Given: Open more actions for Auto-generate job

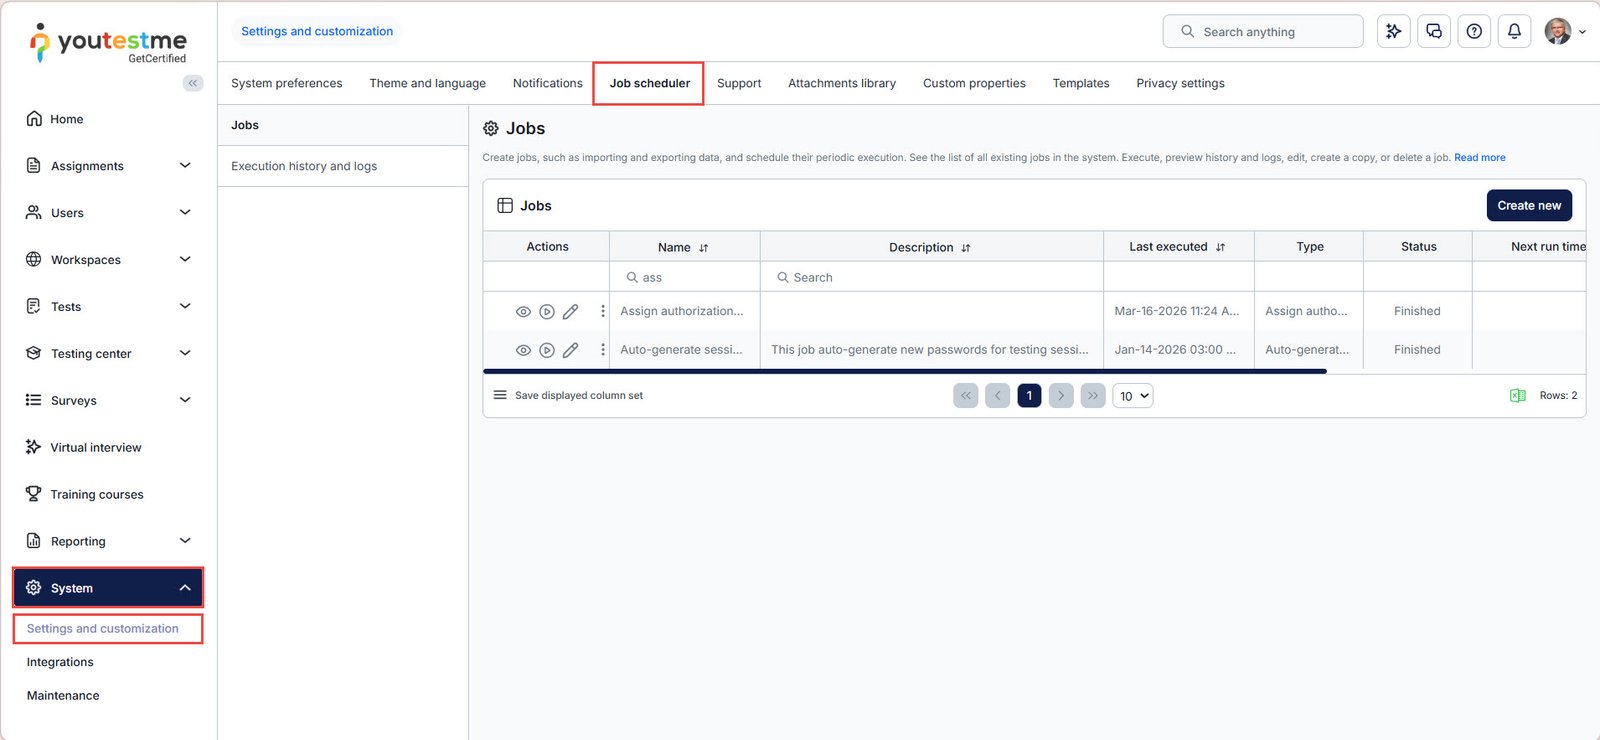Looking at the screenshot, I should tap(602, 350).
